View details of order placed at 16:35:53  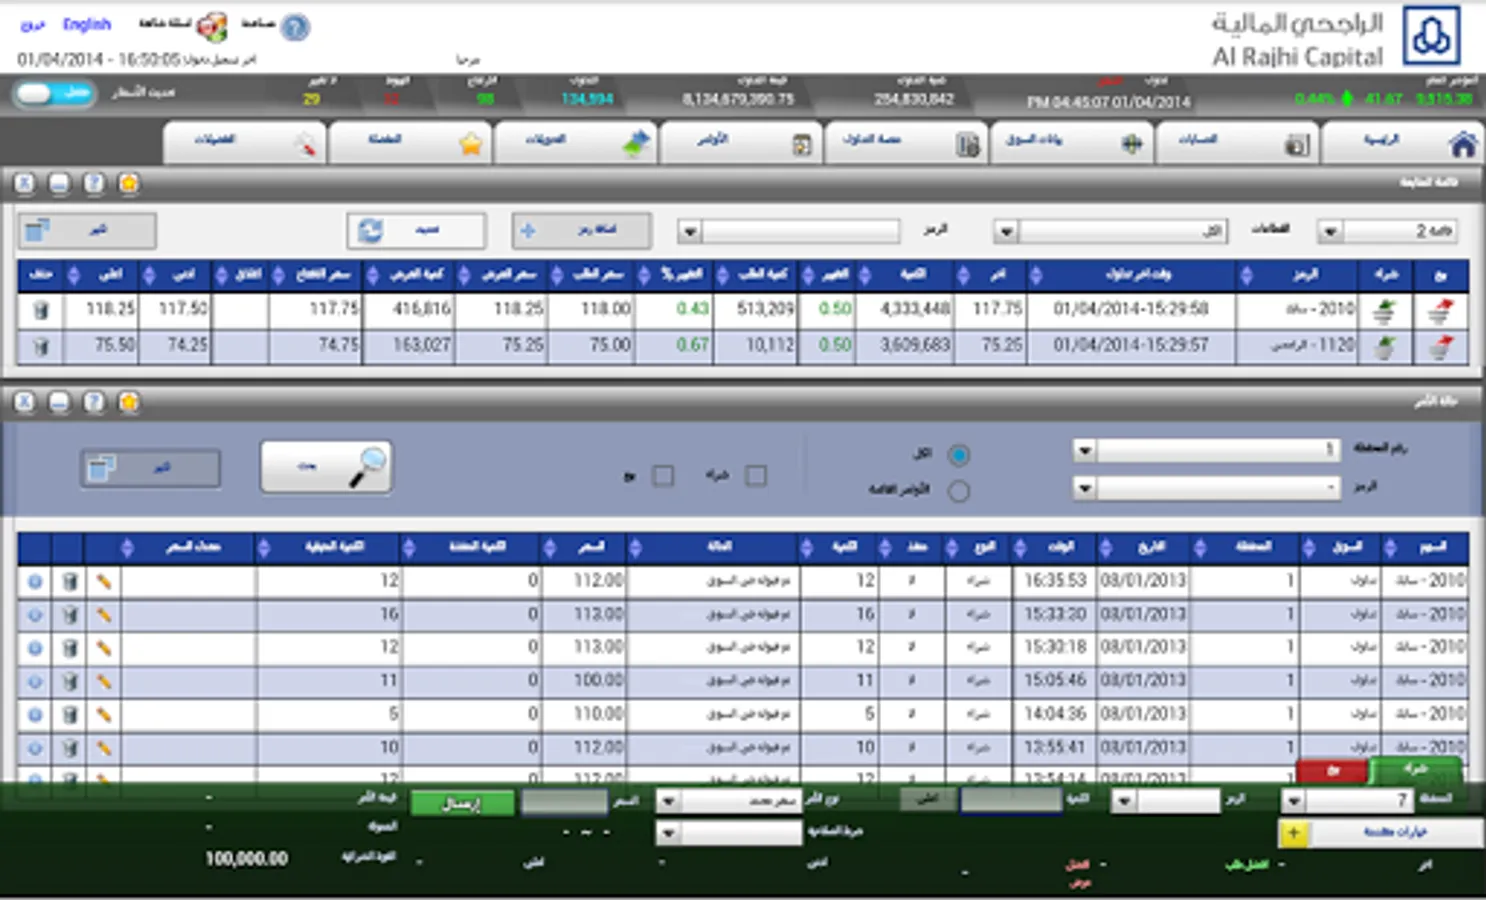click(35, 581)
